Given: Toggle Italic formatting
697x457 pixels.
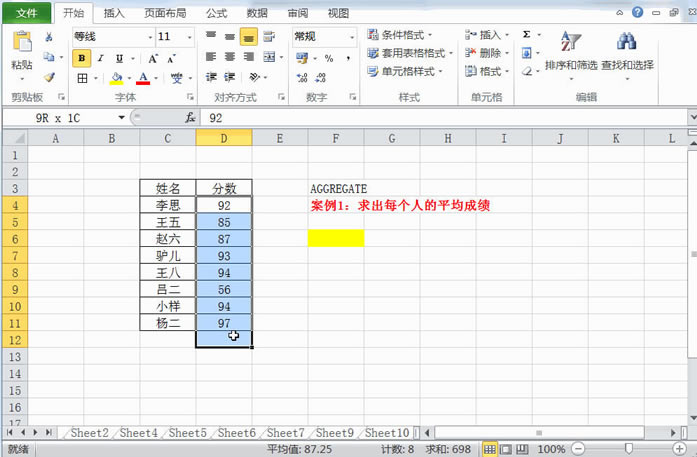Looking at the screenshot, I should pos(101,58).
